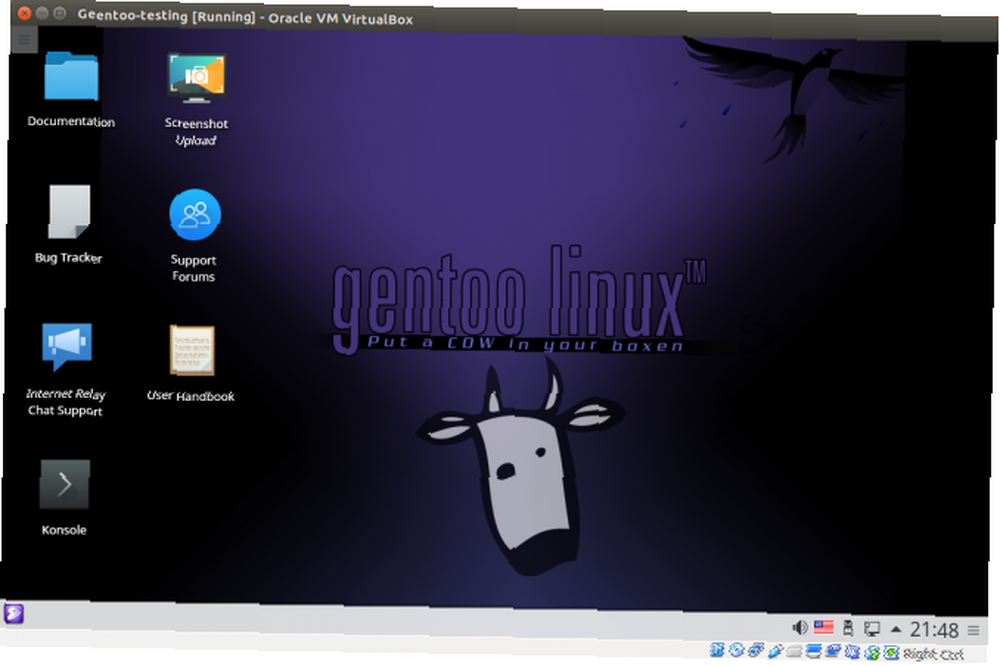Open the User Handbook icon

pyautogui.click(x=191, y=350)
